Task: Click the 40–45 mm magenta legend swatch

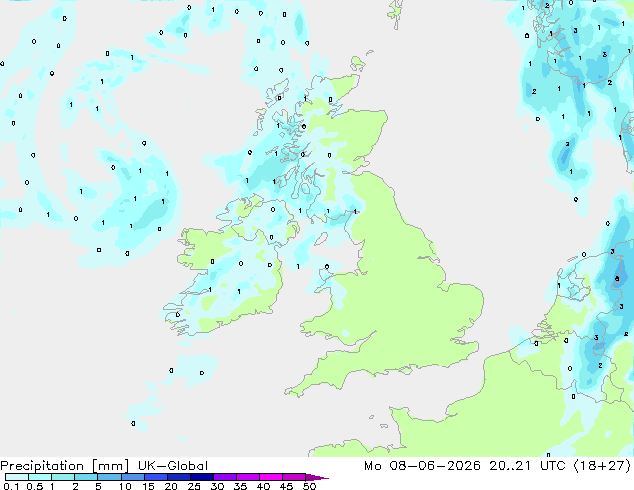Action: [x=271, y=477]
